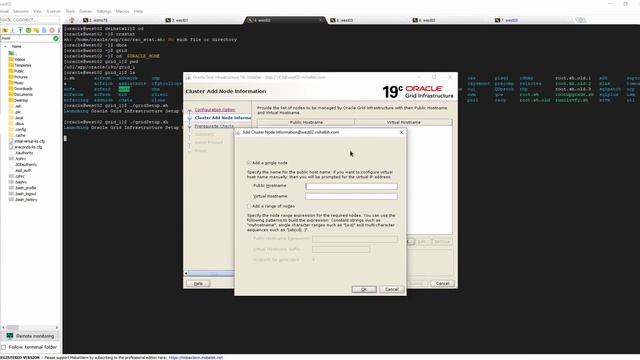
Task: Select the anaconda-ks.cfg file
Action: 25,147
